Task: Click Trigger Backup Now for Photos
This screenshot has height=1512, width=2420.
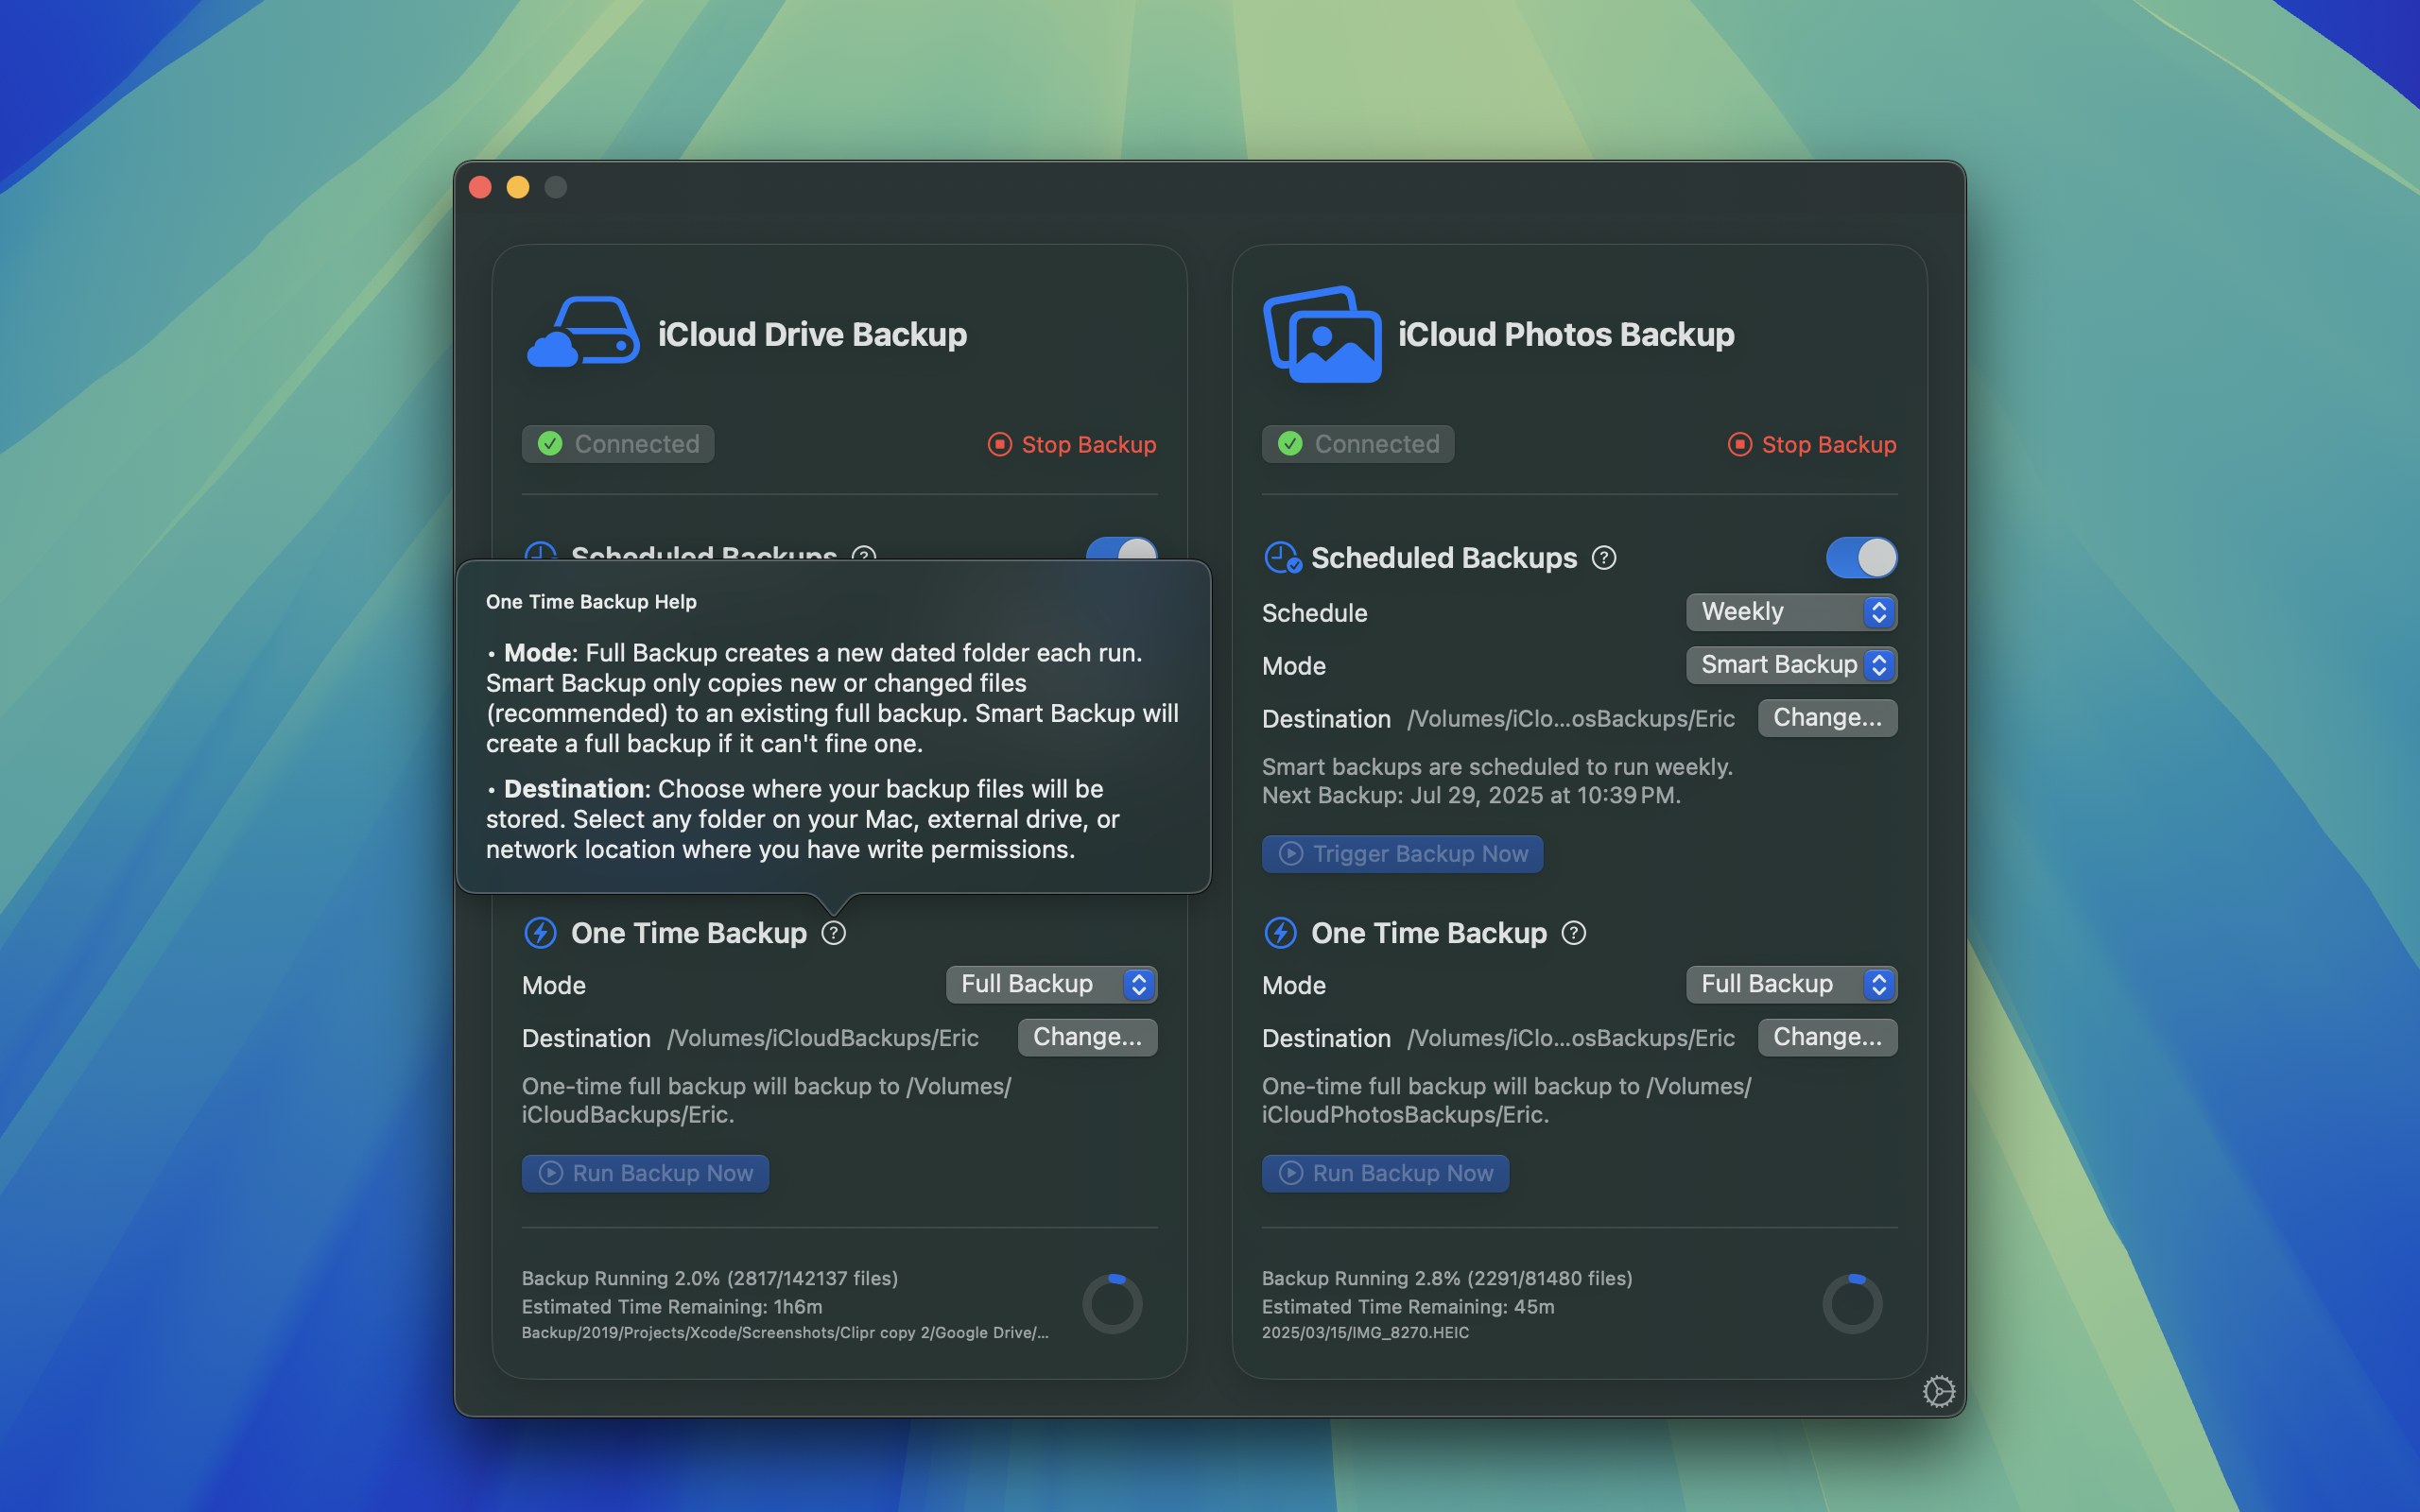Action: (x=1403, y=854)
